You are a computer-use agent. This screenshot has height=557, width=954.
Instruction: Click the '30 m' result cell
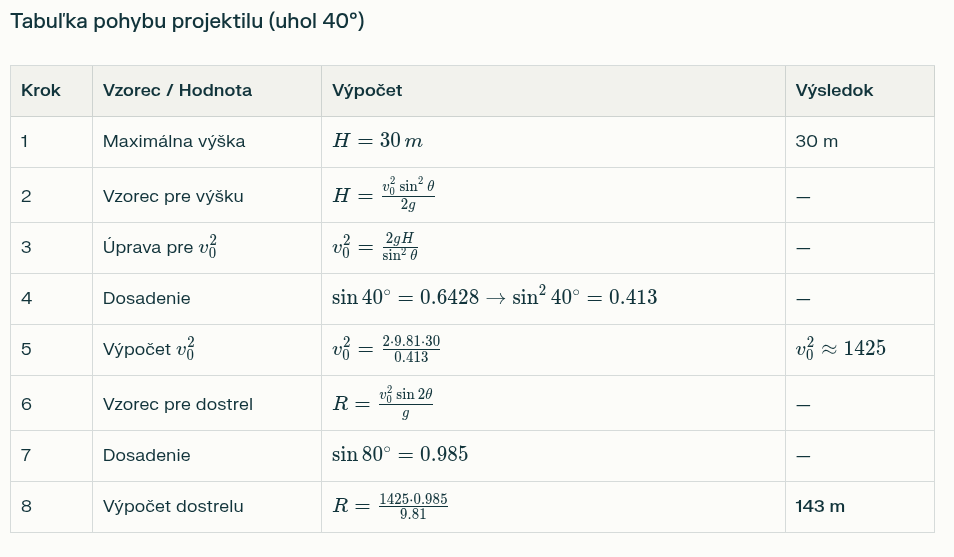coord(816,141)
